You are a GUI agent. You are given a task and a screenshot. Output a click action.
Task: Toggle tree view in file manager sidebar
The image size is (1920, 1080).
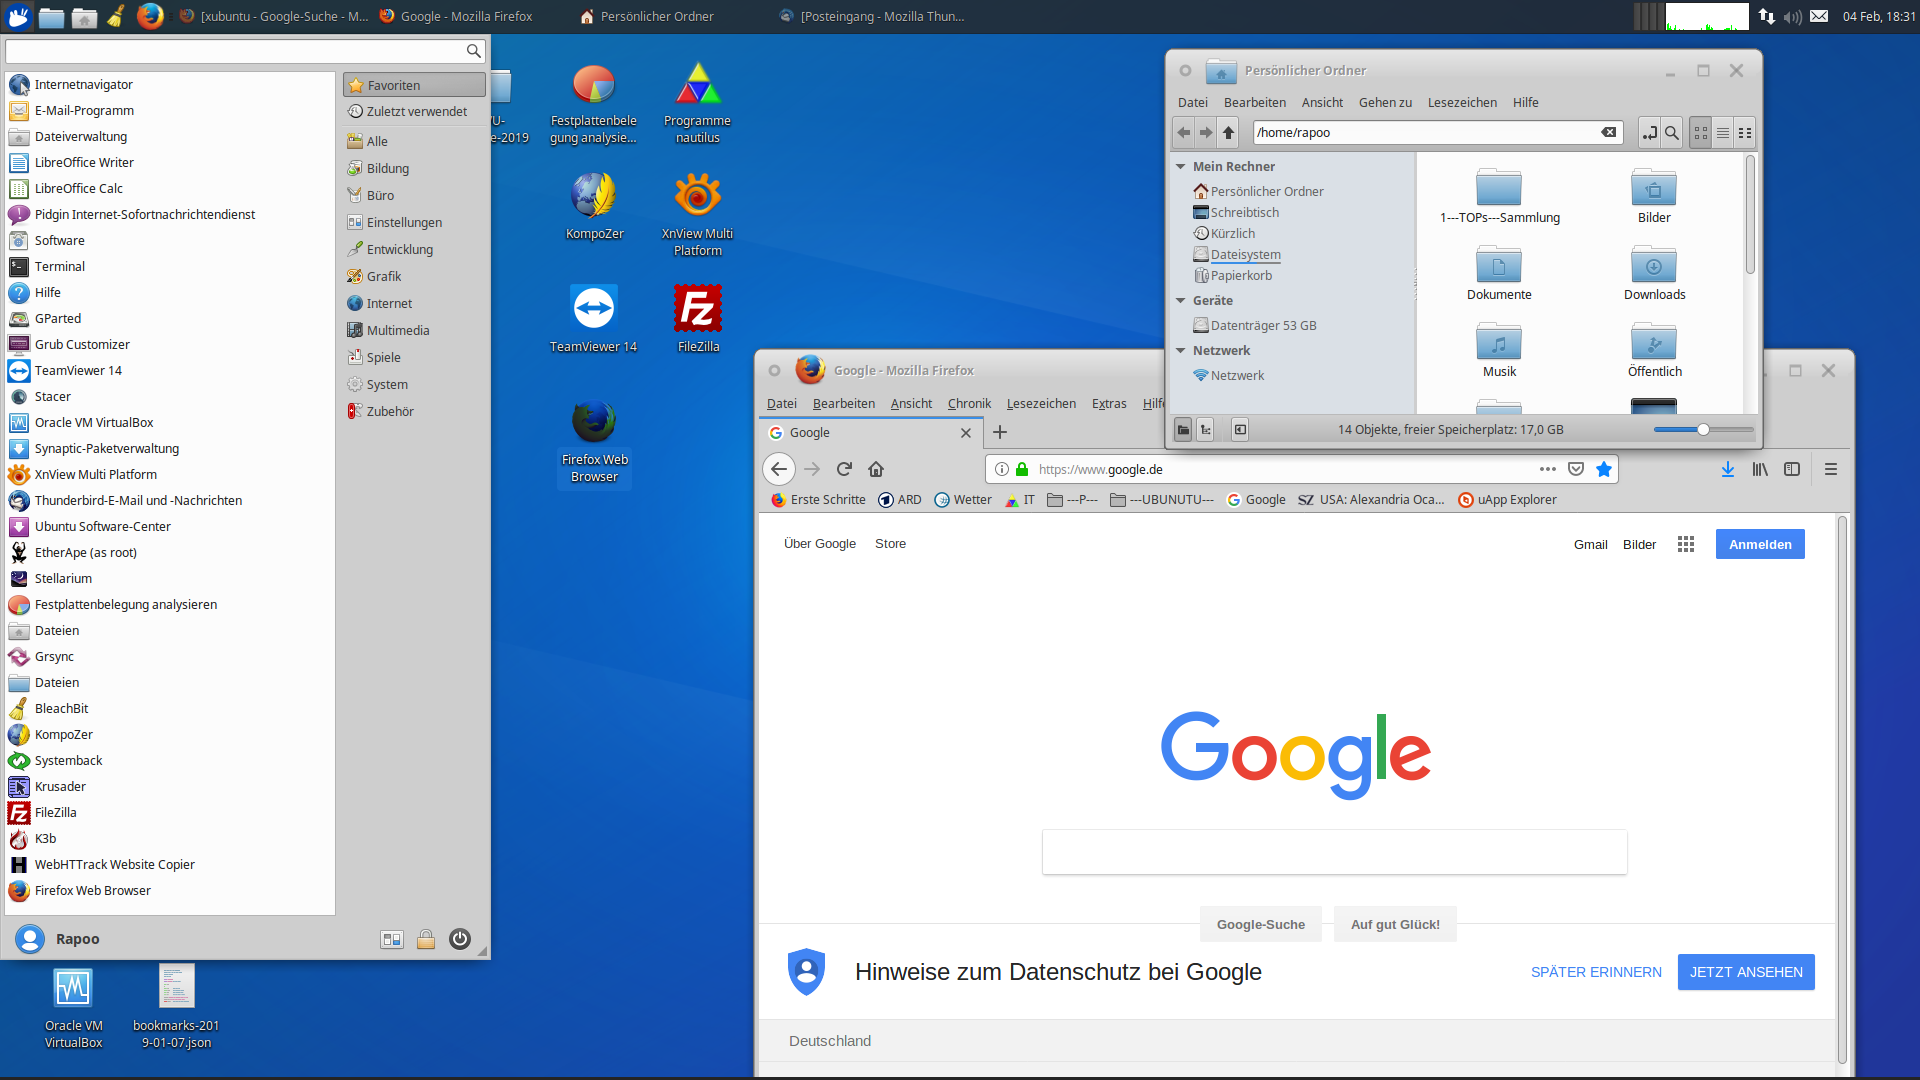[1206, 430]
